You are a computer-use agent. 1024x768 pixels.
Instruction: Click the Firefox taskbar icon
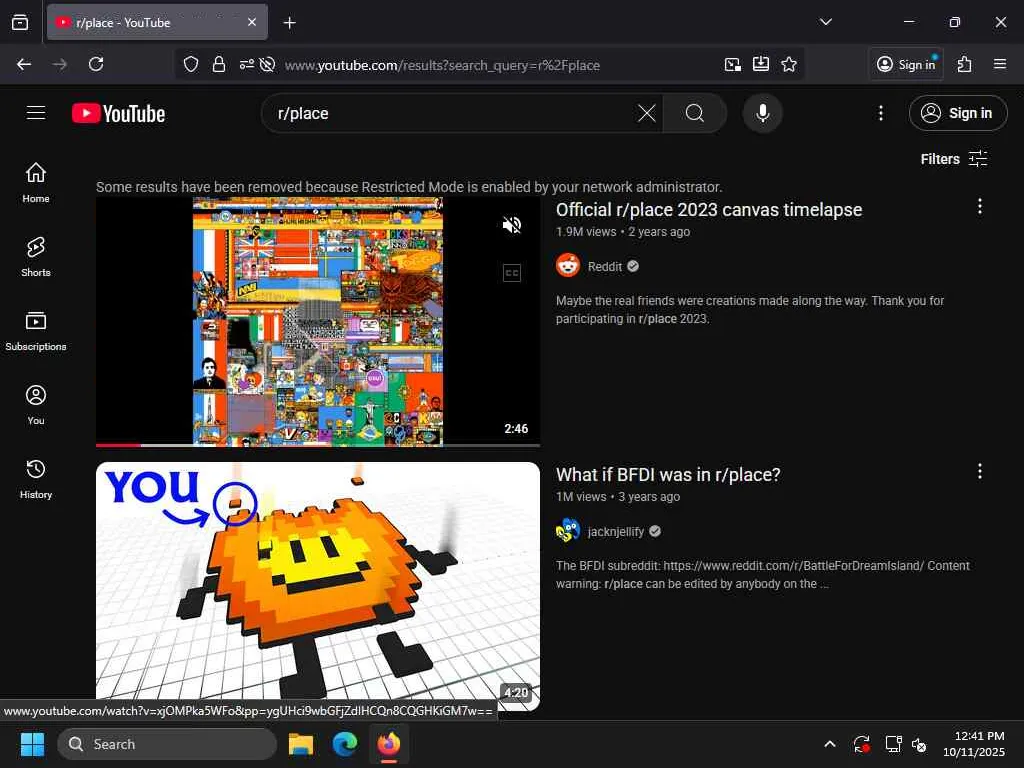(x=389, y=744)
